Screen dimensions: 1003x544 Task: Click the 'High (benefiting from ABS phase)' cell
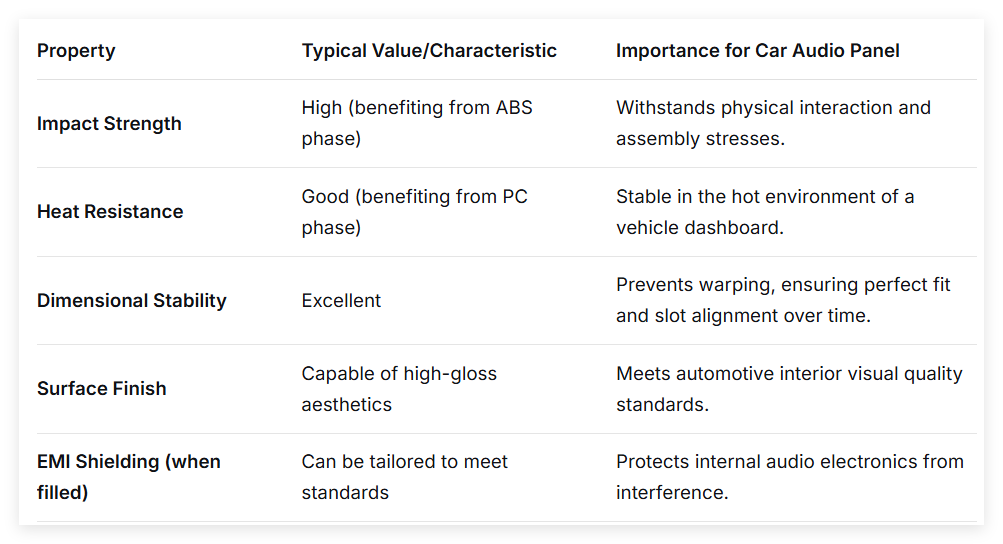pyautogui.click(x=417, y=123)
